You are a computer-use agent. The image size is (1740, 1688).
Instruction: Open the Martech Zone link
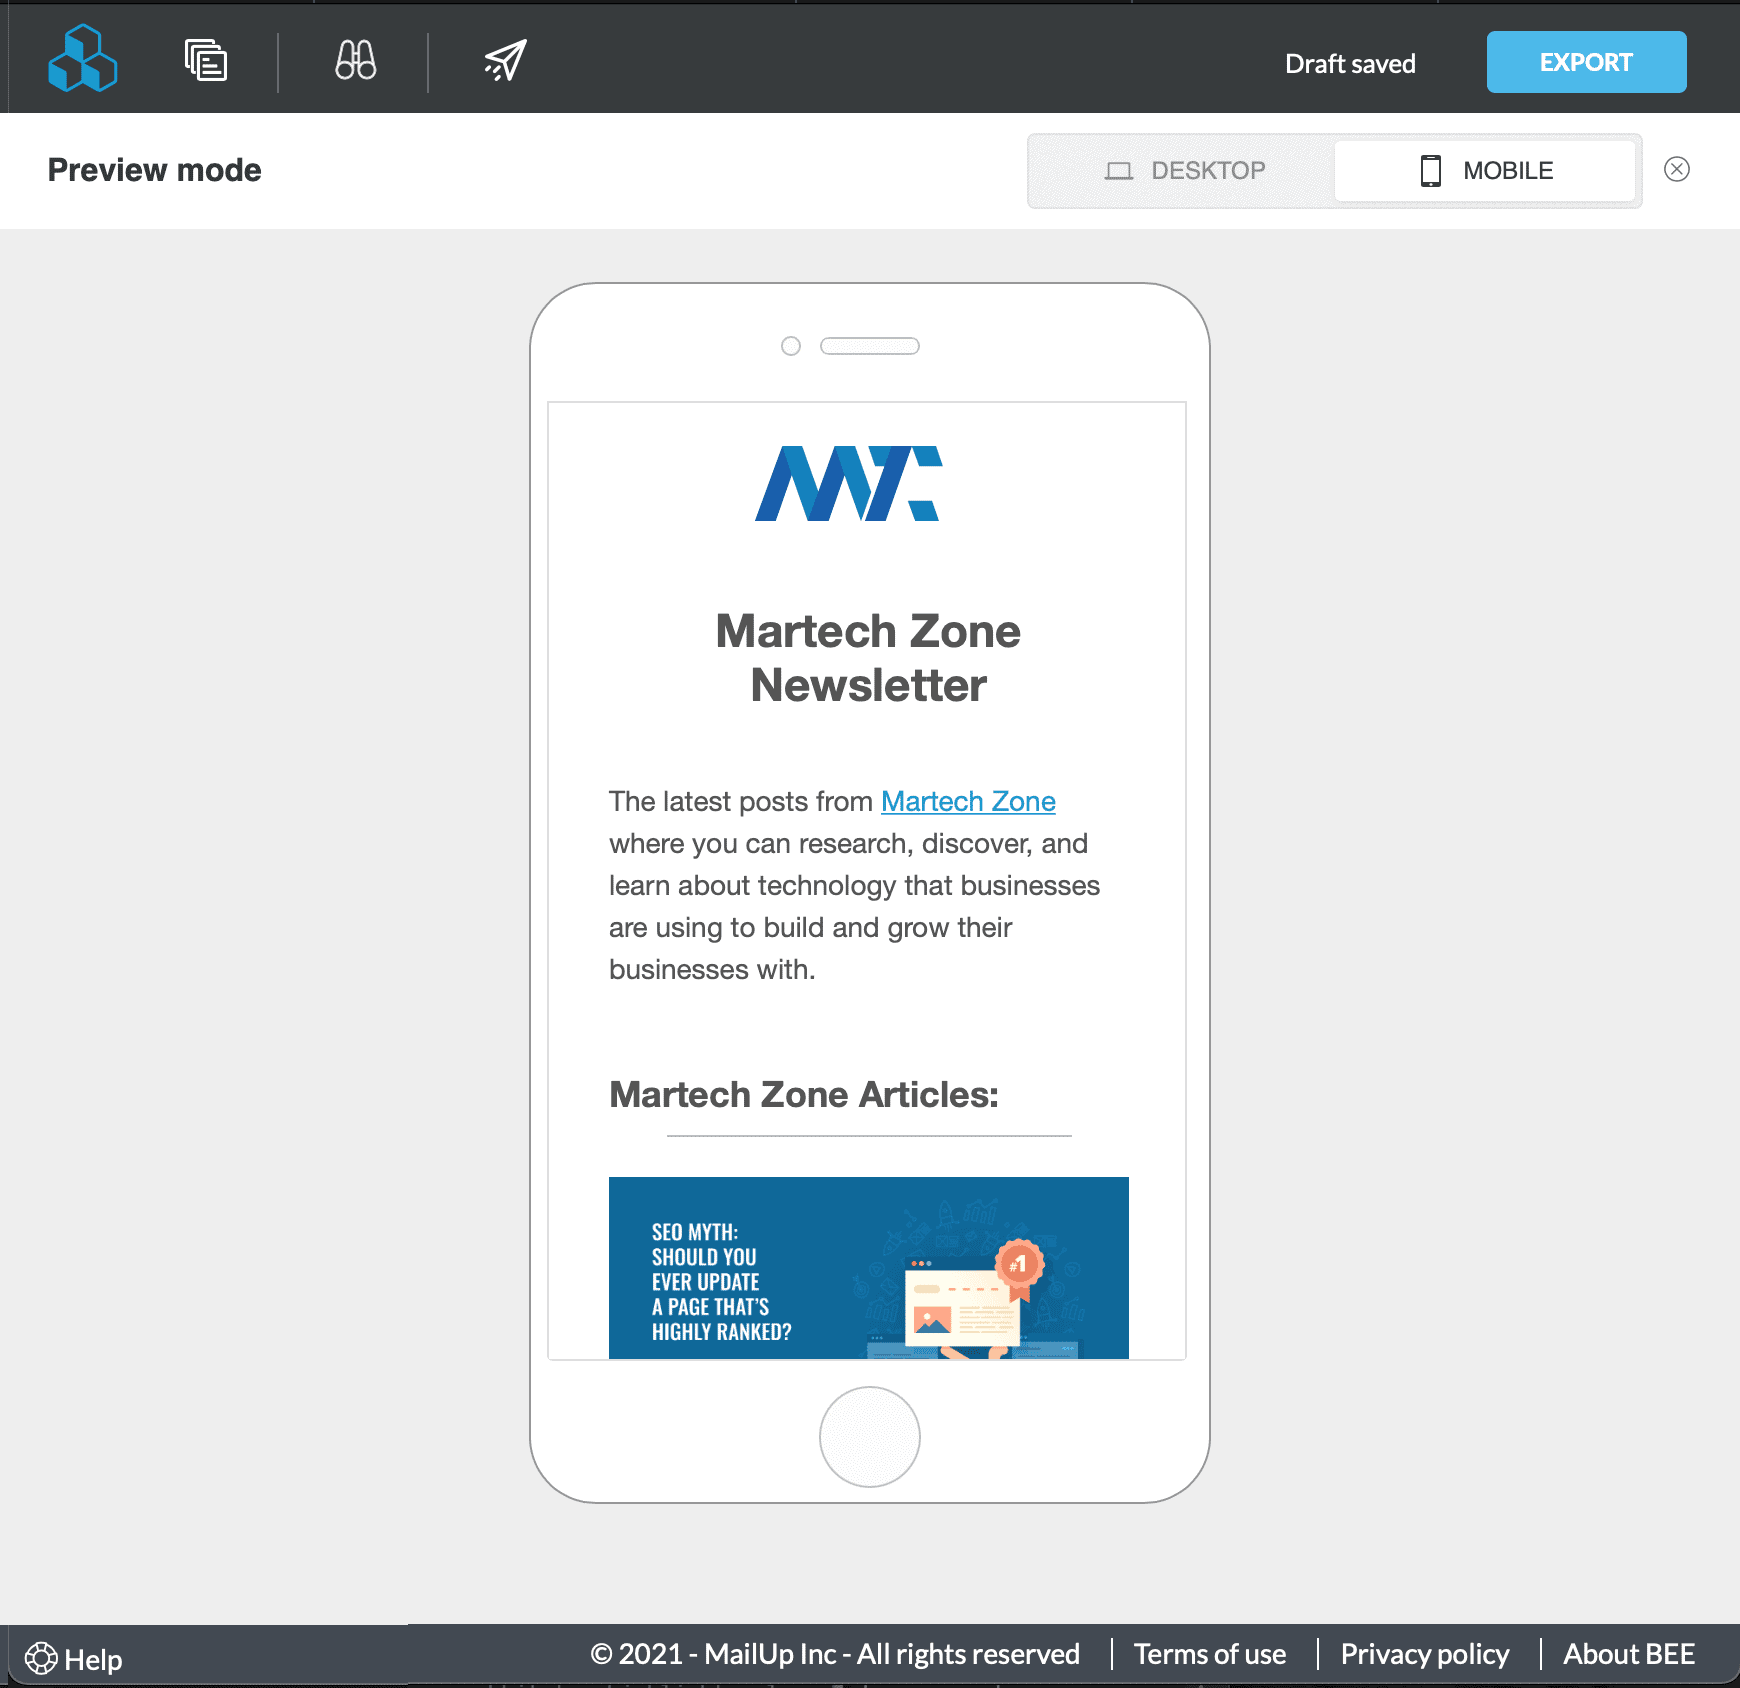tap(968, 801)
